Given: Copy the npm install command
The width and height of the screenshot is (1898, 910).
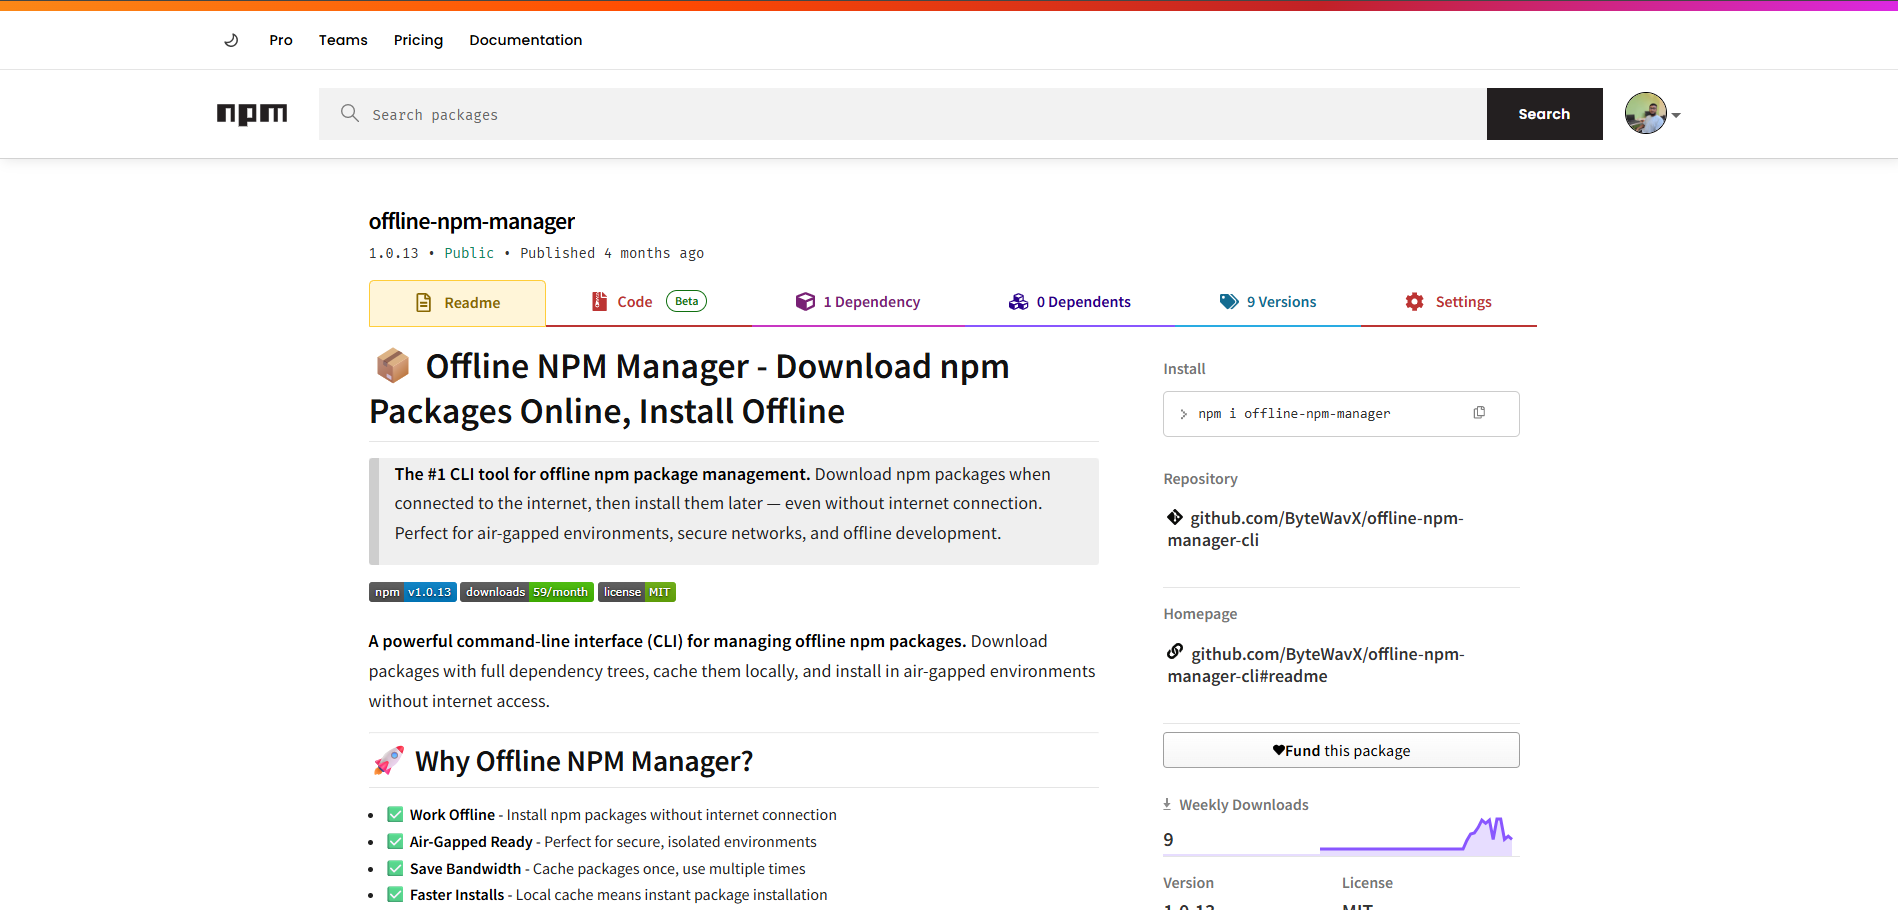Looking at the screenshot, I should point(1479,413).
